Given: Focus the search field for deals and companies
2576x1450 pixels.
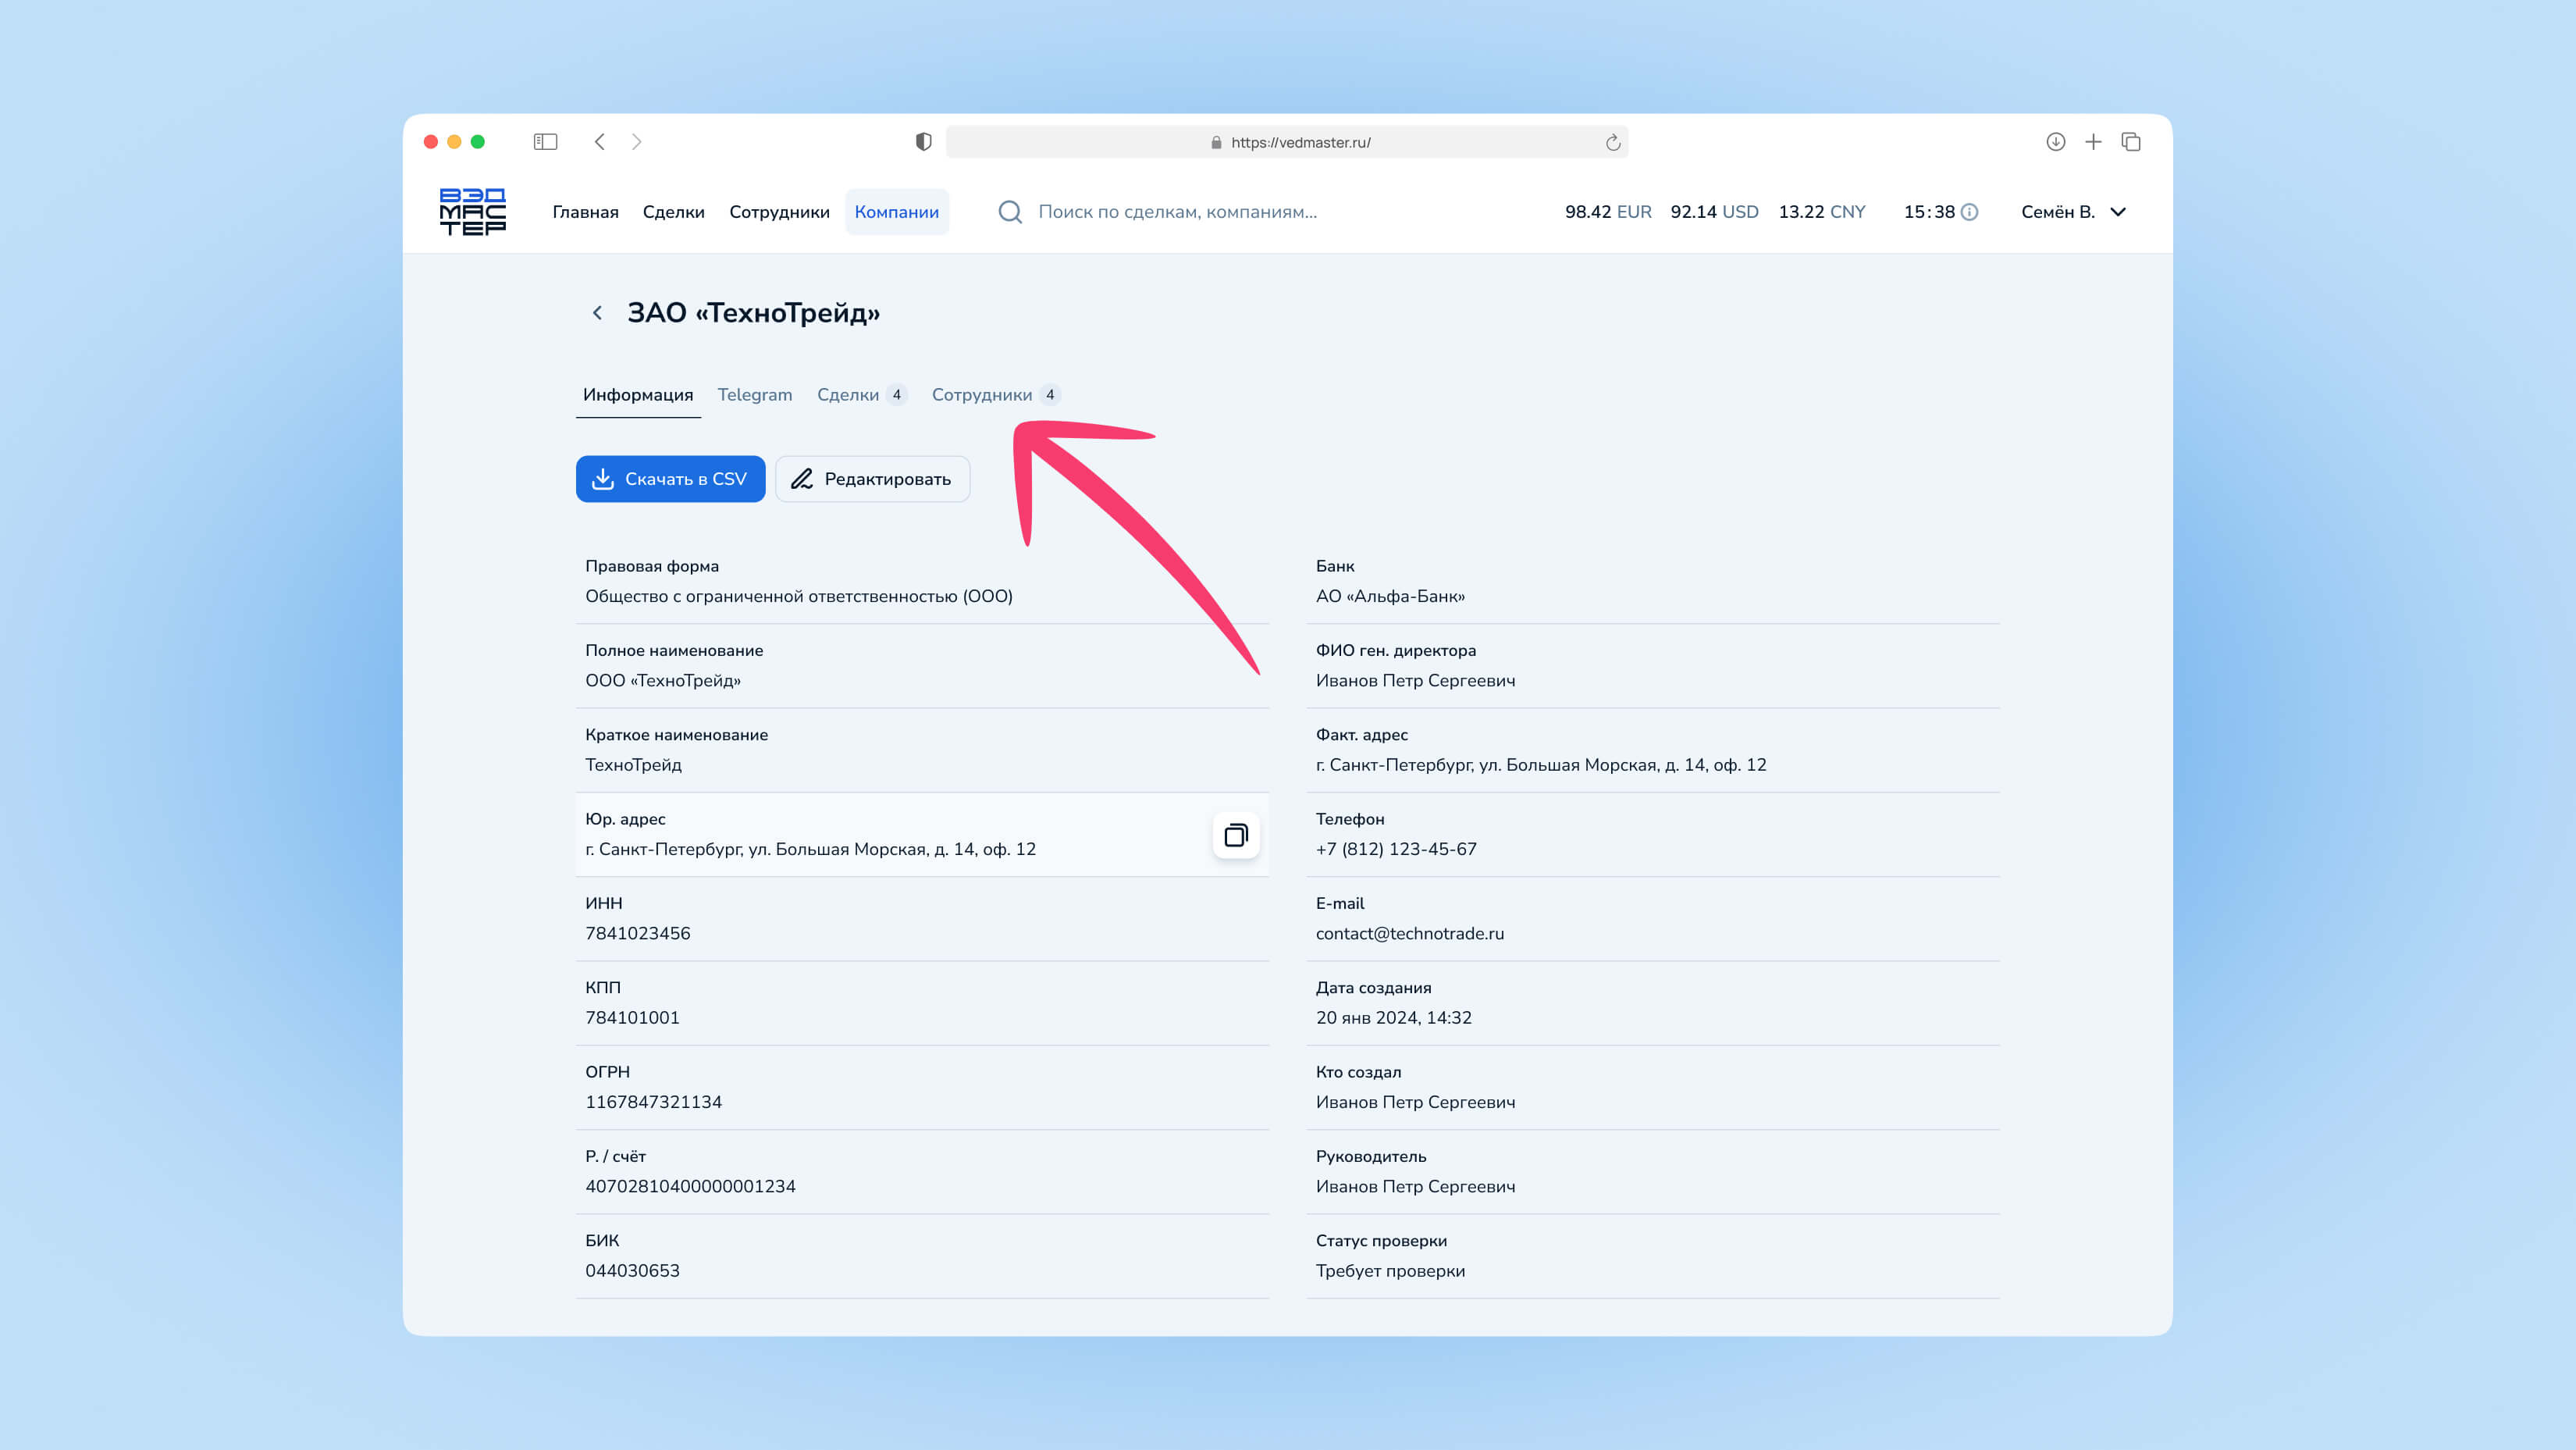Looking at the screenshot, I should [1177, 212].
